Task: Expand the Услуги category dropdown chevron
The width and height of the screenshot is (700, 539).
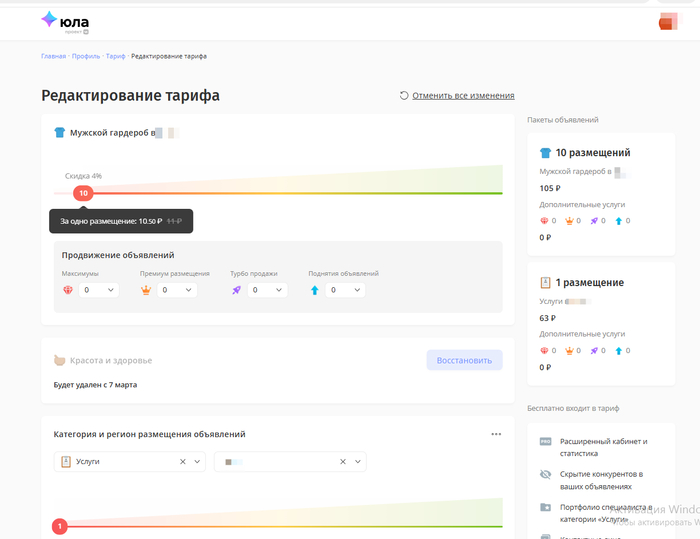Action: 197,462
